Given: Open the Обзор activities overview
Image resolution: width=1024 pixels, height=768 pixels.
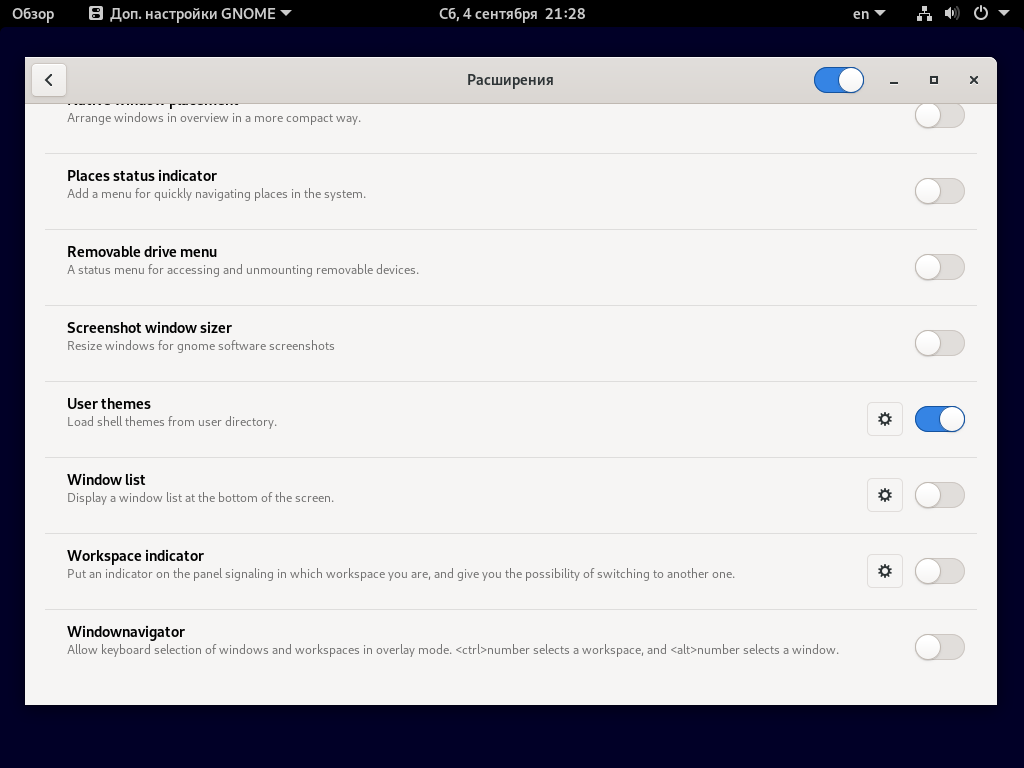Looking at the screenshot, I should click(33, 14).
